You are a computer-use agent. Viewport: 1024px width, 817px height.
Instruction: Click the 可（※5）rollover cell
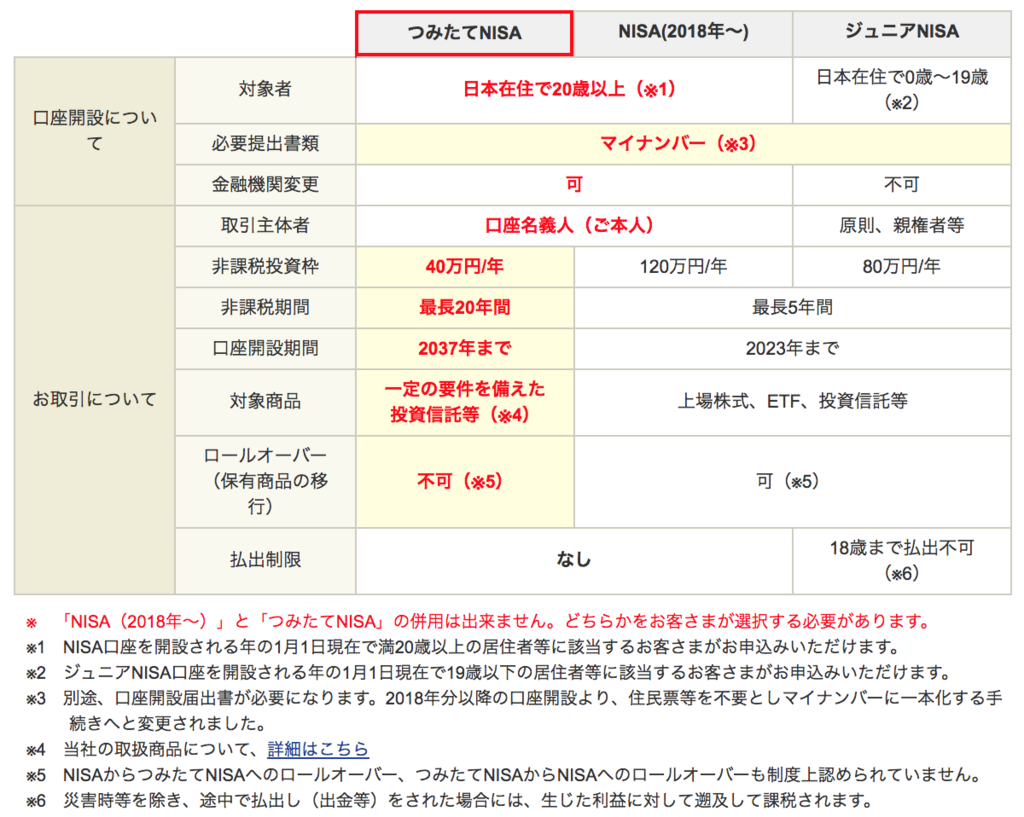click(x=793, y=482)
